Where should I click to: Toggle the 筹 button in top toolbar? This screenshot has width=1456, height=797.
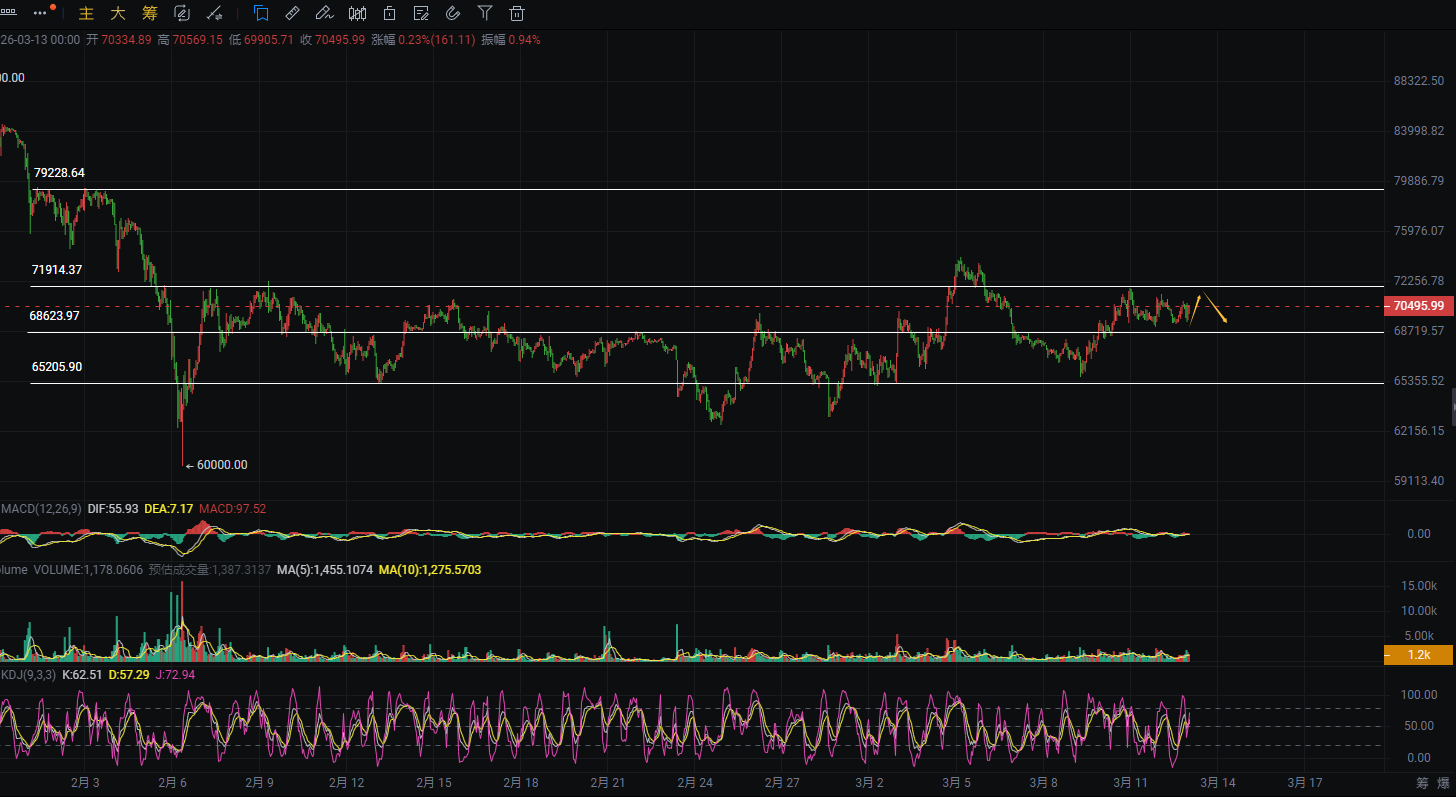[150, 13]
